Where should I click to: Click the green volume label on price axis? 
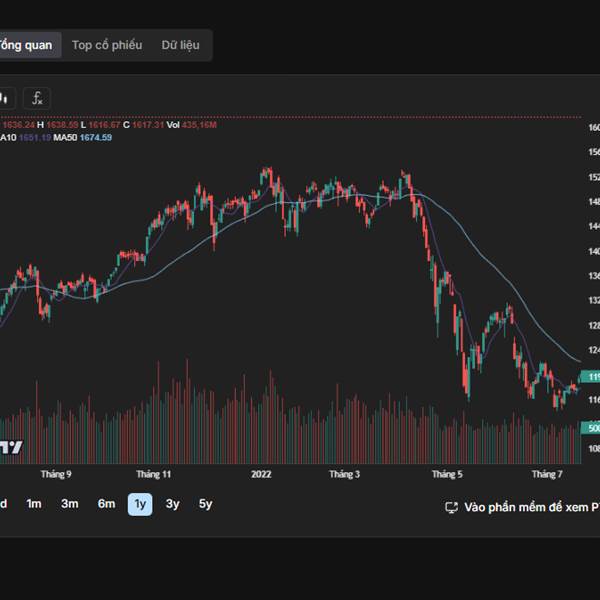[x=592, y=427]
